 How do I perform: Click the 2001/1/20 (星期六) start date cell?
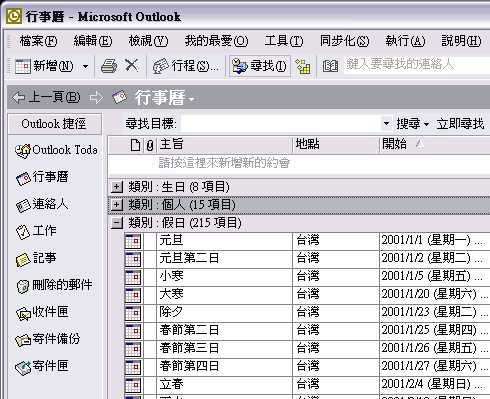tap(435, 294)
